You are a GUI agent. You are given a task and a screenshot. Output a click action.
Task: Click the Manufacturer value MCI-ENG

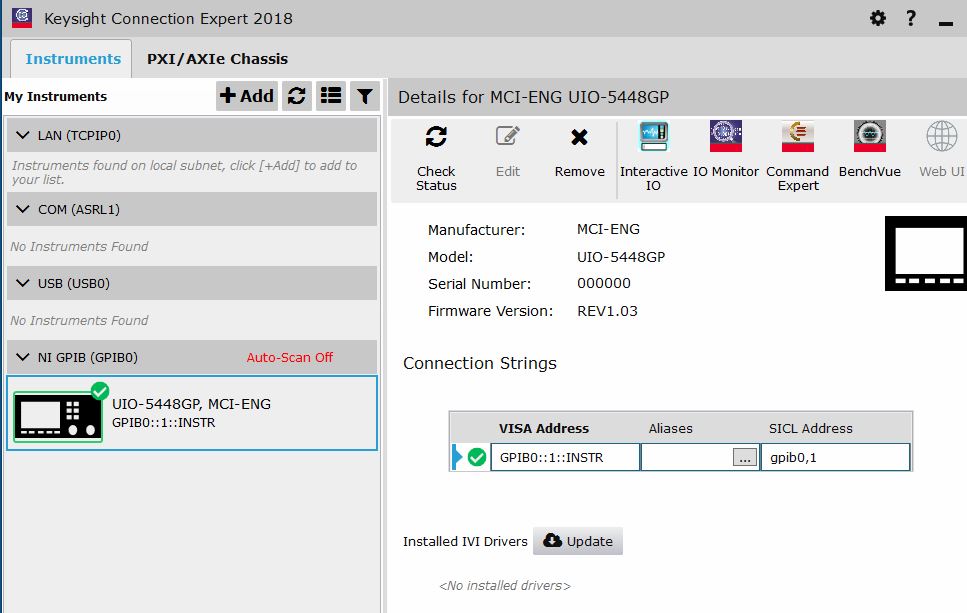tap(608, 229)
